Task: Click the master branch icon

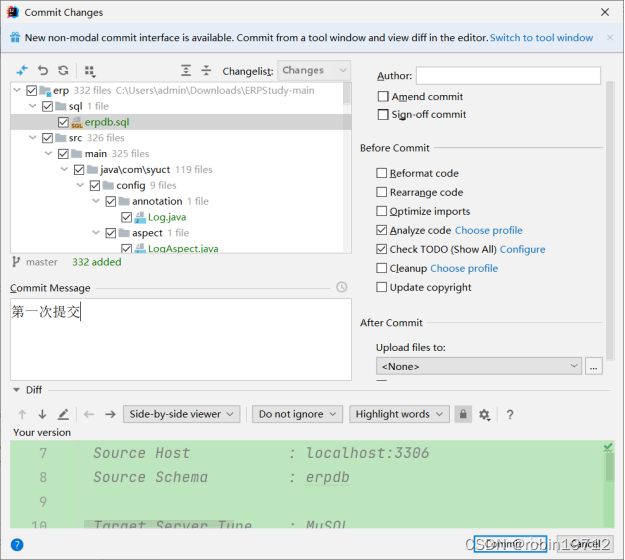Action: click(x=16, y=262)
